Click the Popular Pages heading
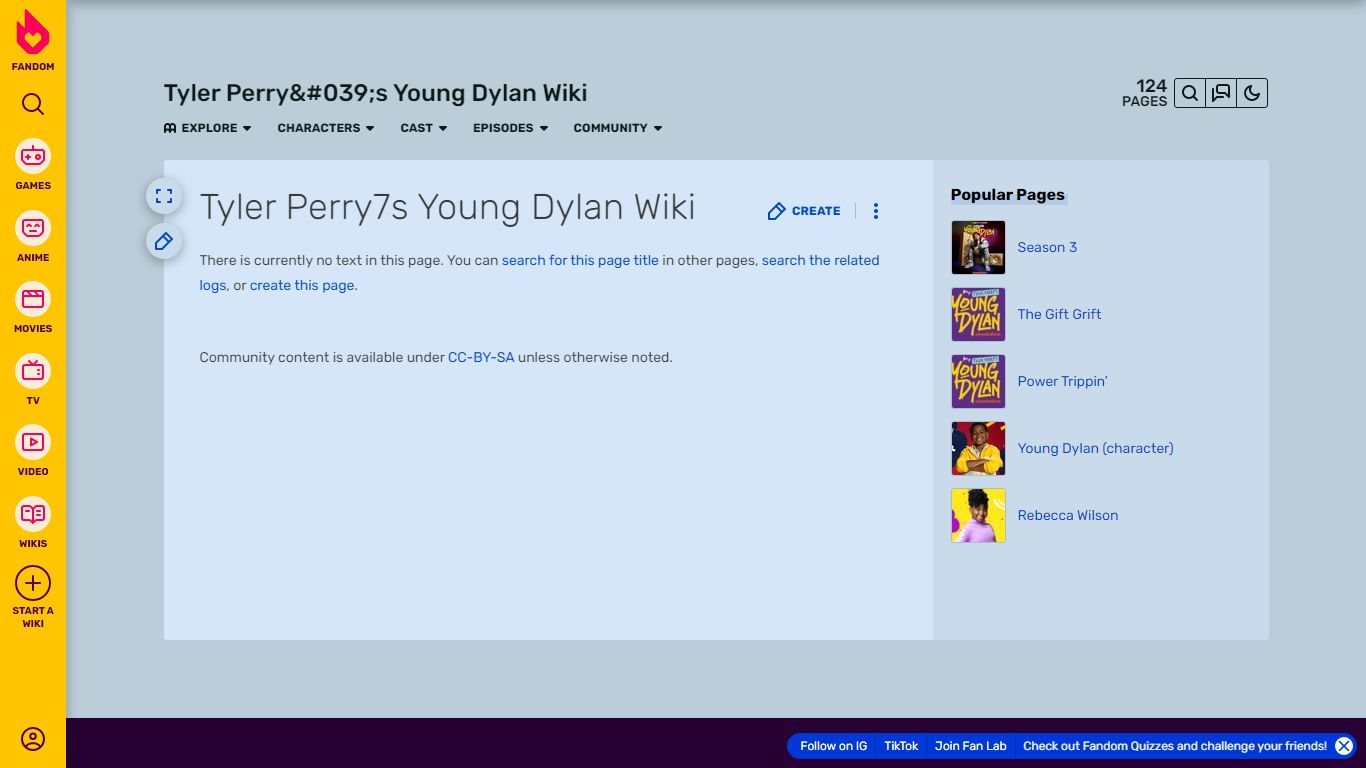1366x768 pixels. click(x=1008, y=195)
